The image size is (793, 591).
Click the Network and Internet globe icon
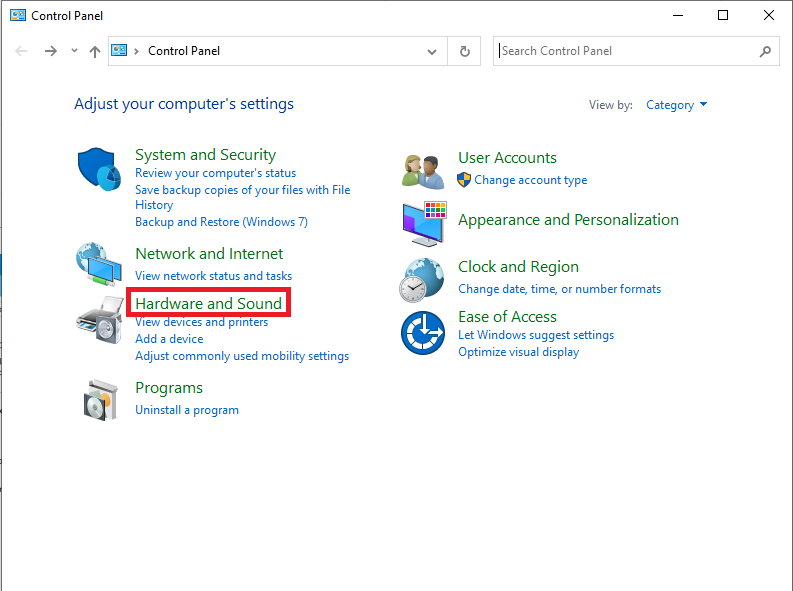click(x=99, y=264)
